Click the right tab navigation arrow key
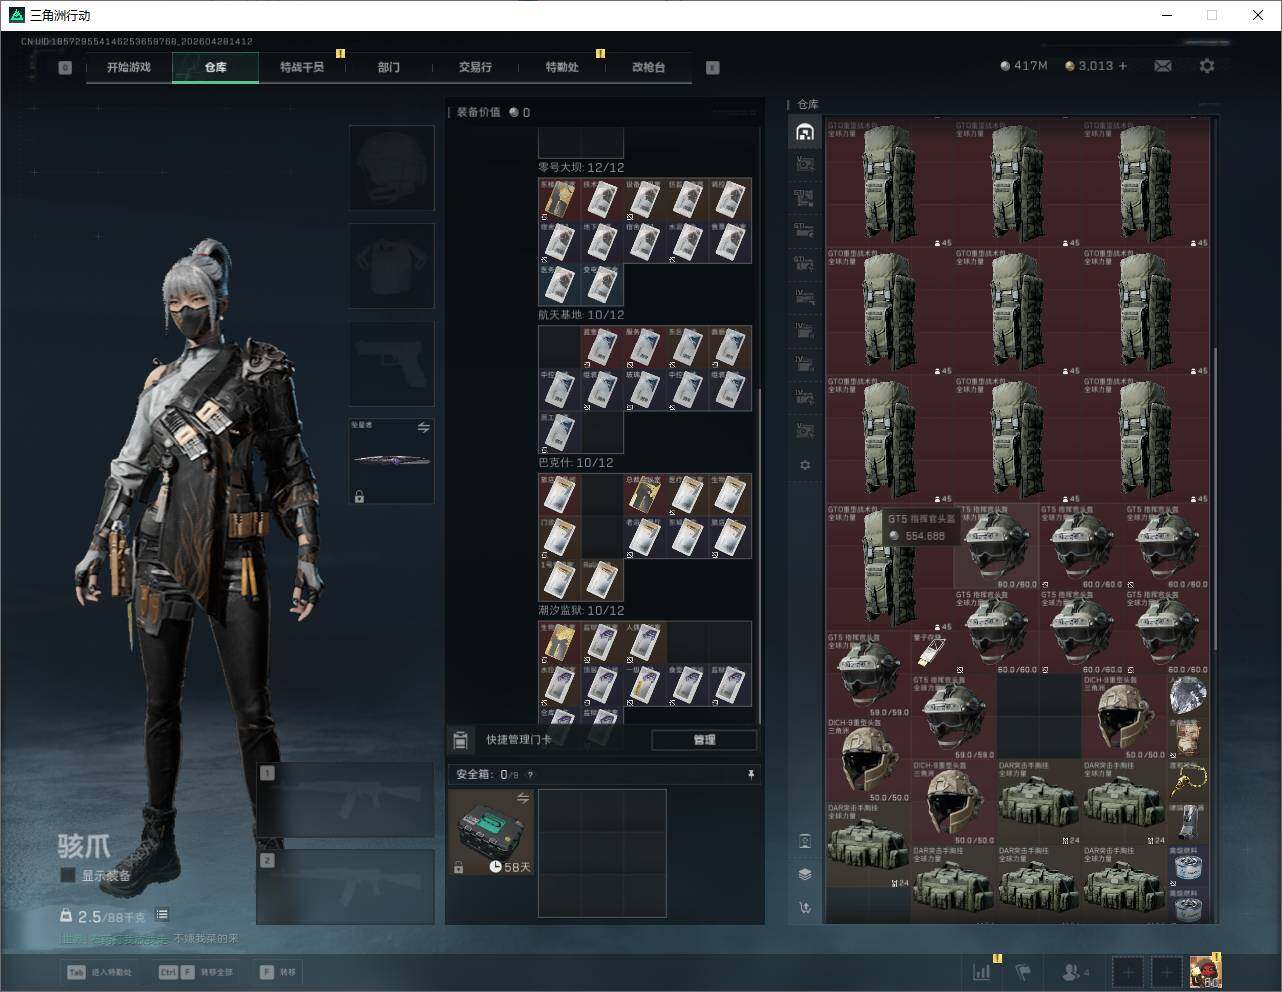The height and width of the screenshot is (992, 1282). point(713,68)
